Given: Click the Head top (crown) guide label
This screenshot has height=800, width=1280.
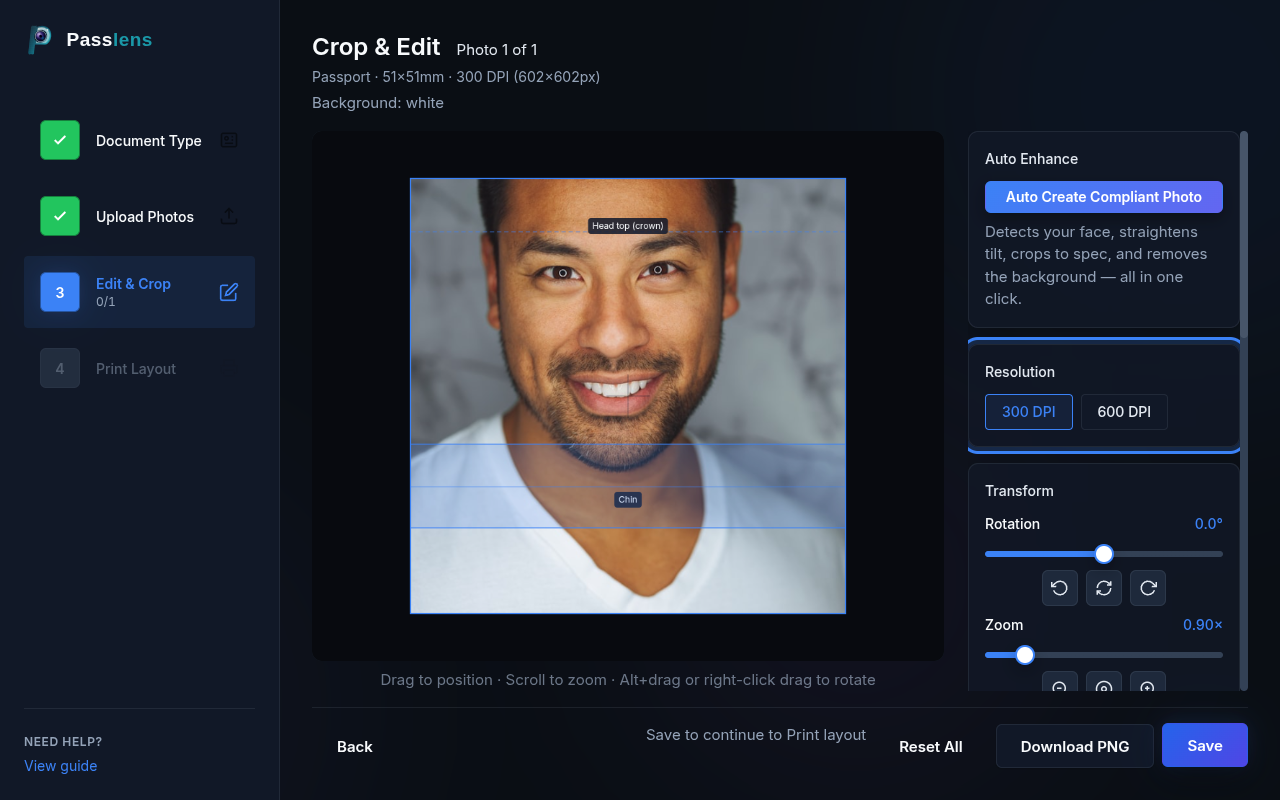Looking at the screenshot, I should pyautogui.click(x=627, y=226).
